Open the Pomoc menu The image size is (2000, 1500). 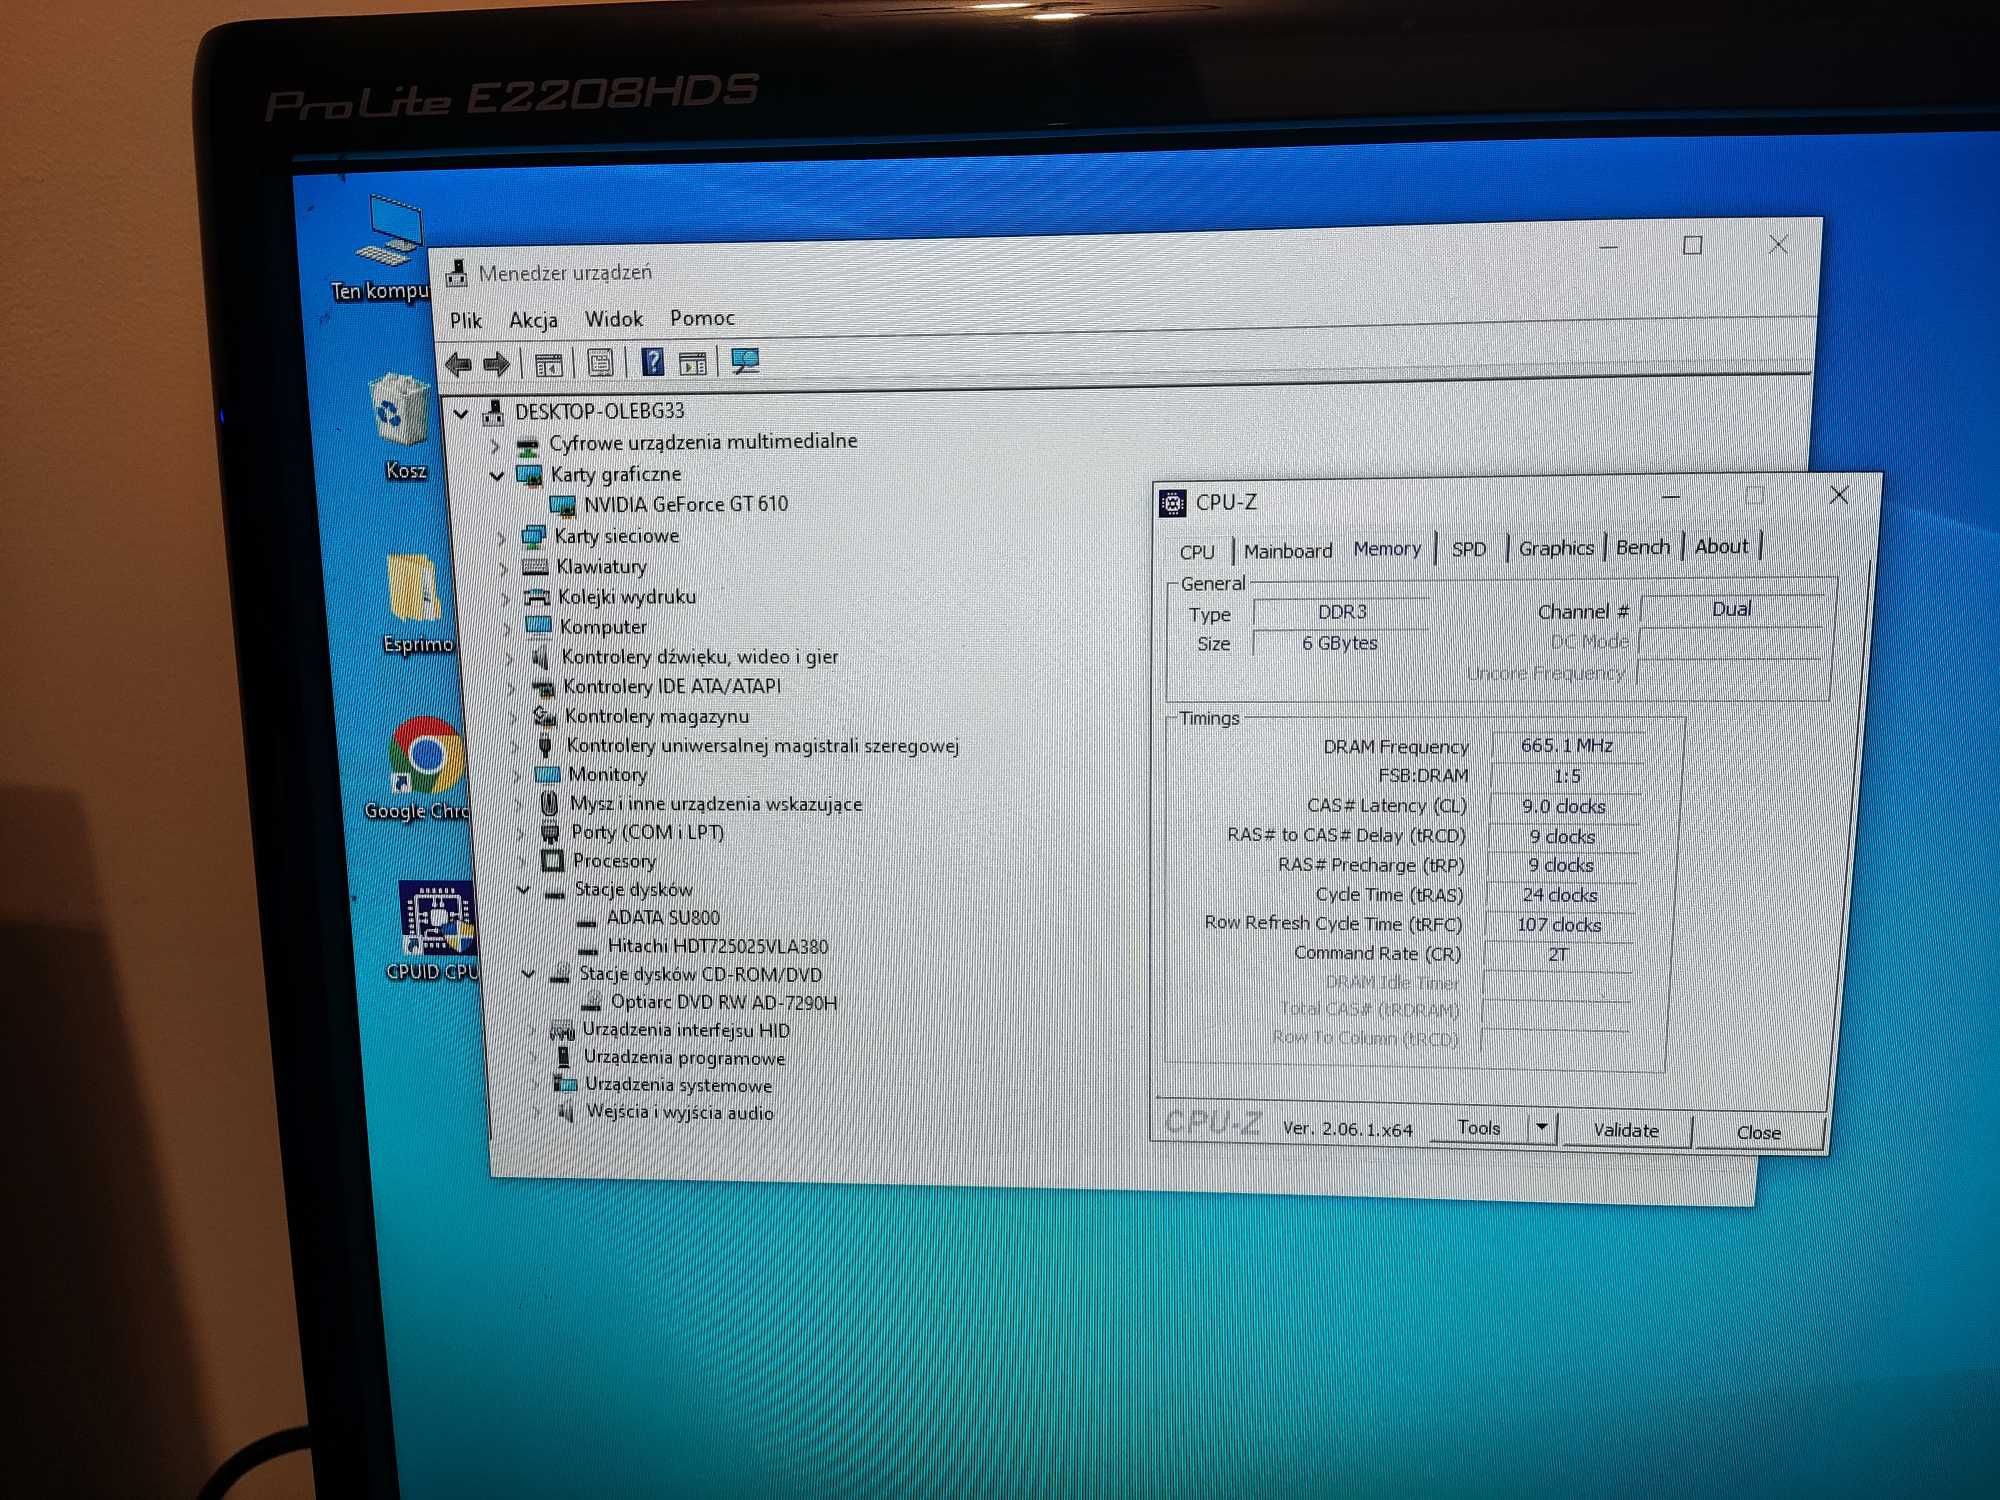[702, 318]
